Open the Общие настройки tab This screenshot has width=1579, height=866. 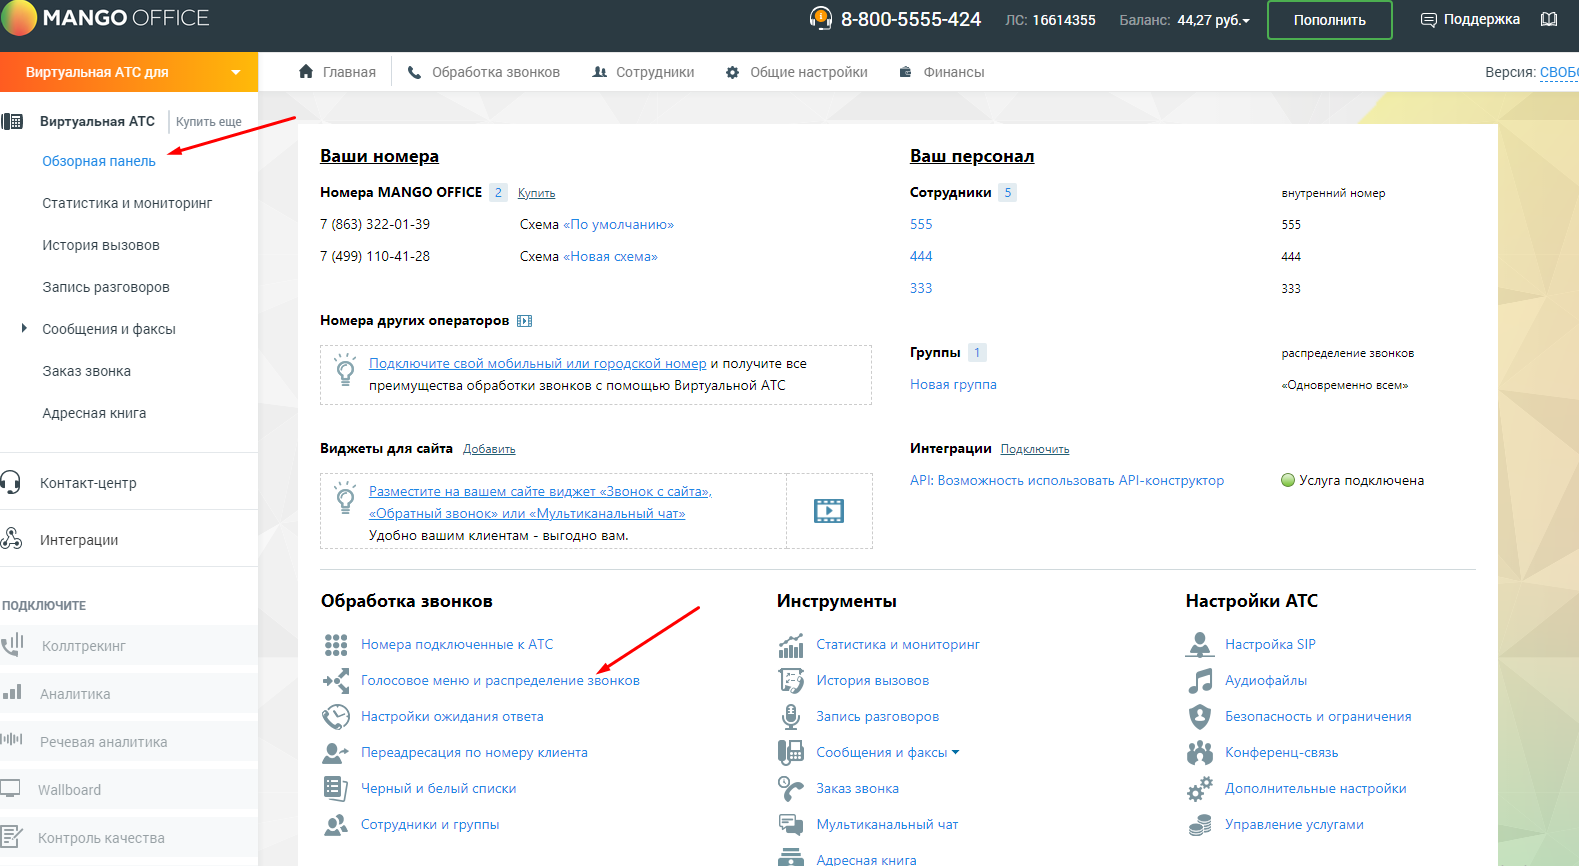(797, 72)
